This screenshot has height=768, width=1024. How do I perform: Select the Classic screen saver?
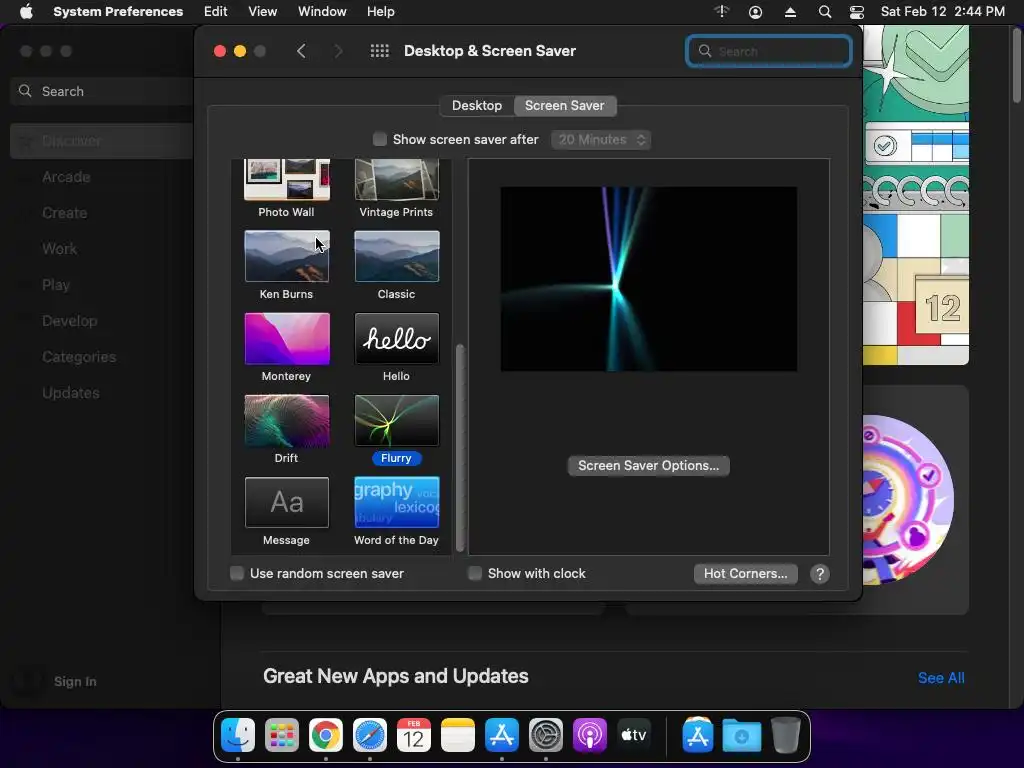tap(396, 265)
